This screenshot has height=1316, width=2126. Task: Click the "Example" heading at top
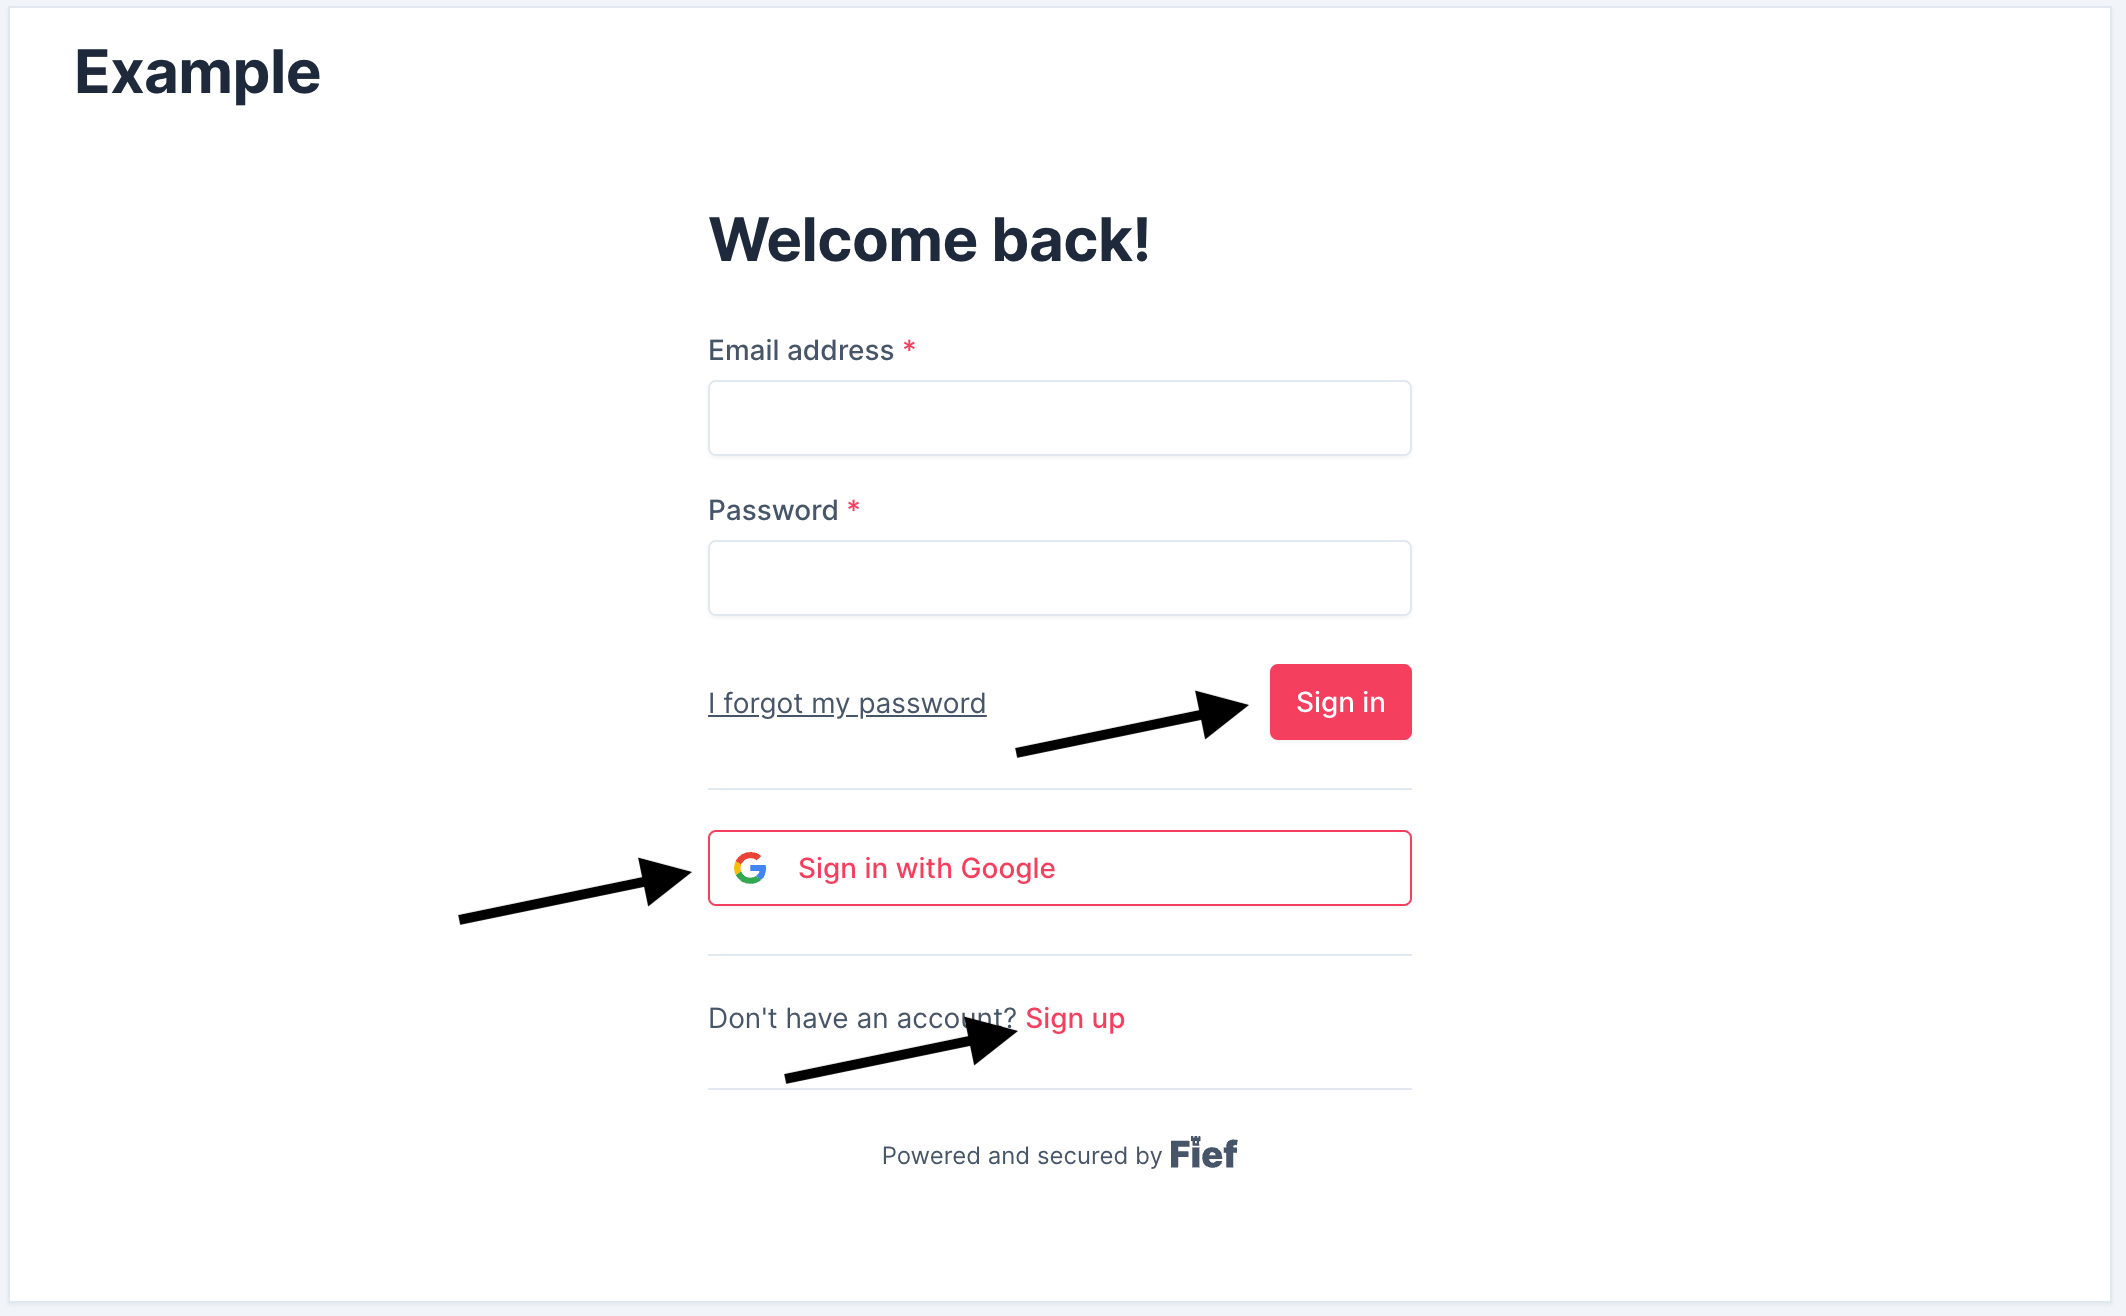tap(198, 73)
